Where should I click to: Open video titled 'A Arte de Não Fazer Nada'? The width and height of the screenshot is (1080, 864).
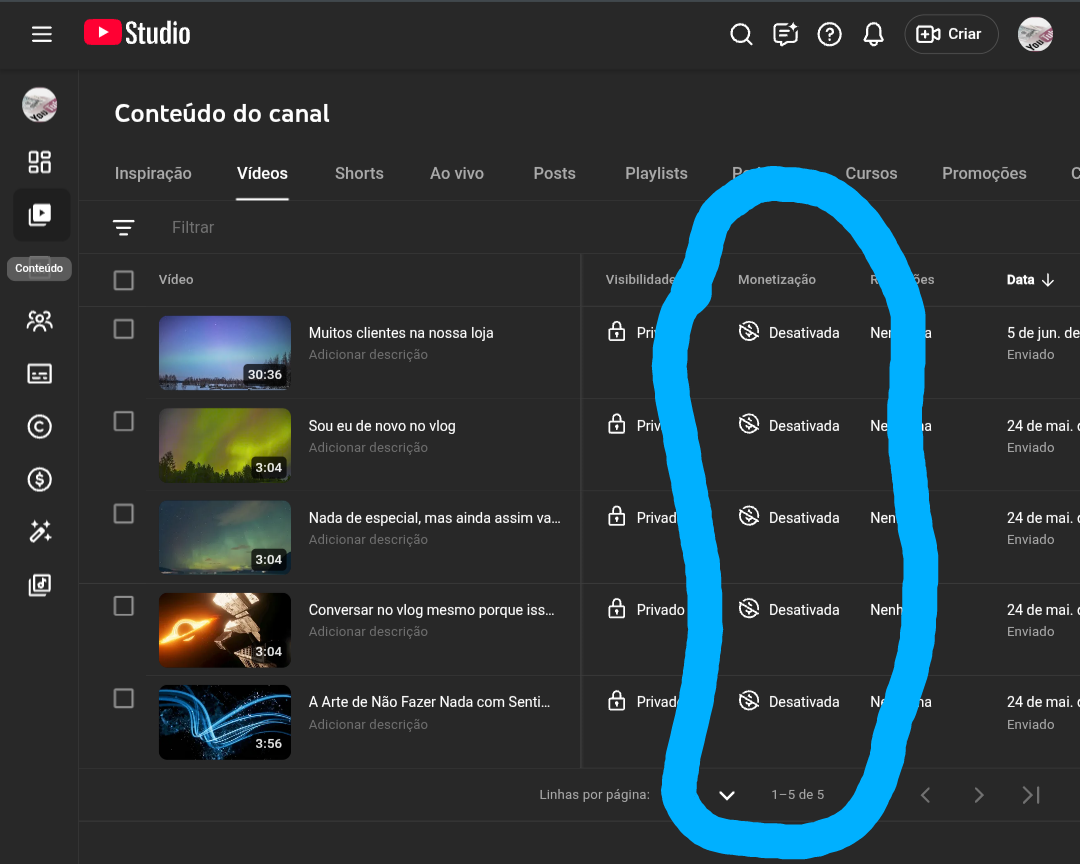[429, 702]
